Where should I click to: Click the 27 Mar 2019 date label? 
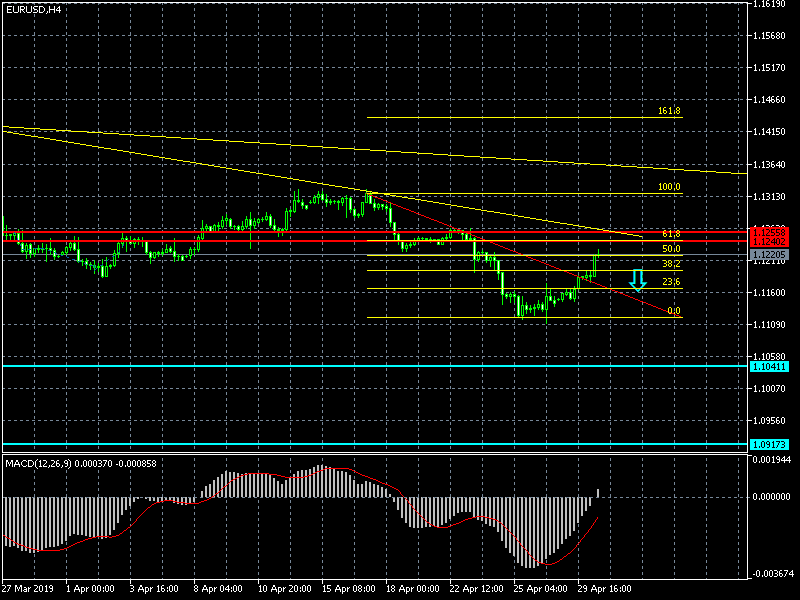pyautogui.click(x=27, y=589)
